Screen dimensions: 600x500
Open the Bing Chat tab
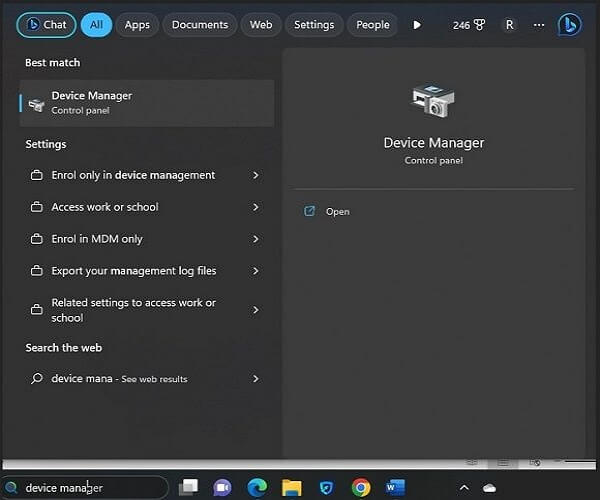tap(46, 25)
